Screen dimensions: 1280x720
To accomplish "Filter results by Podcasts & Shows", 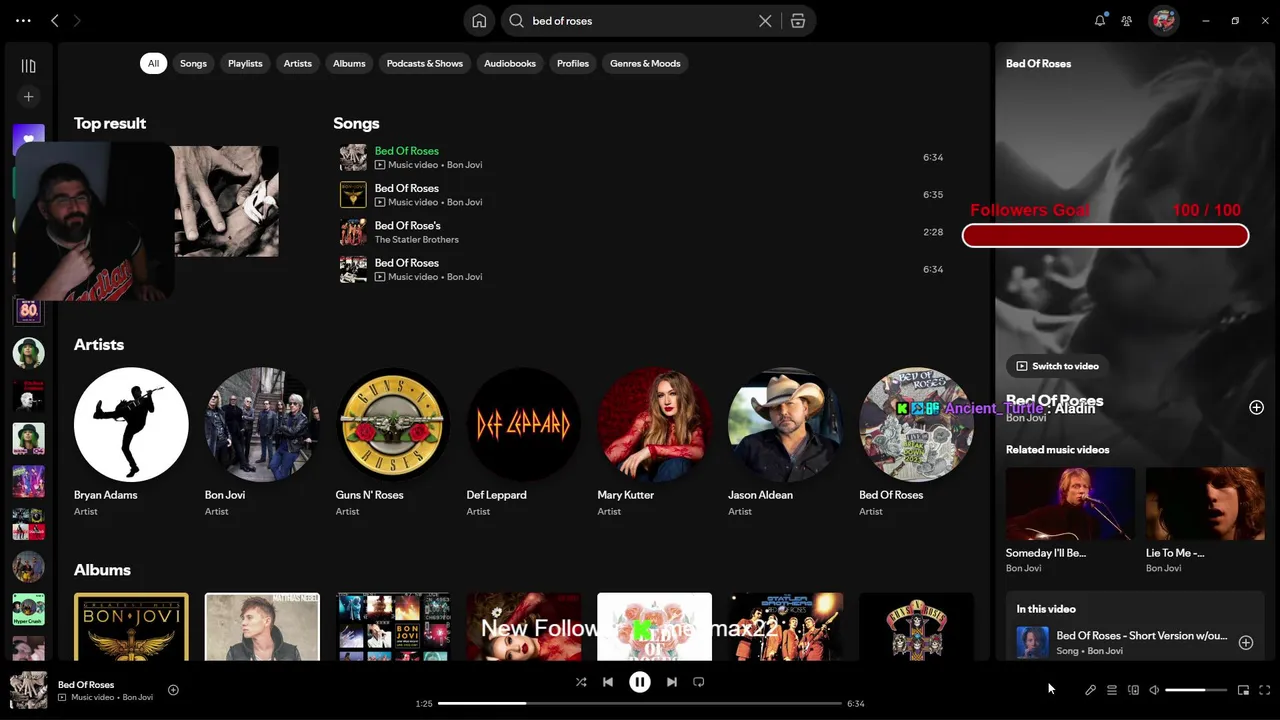I will click(425, 63).
